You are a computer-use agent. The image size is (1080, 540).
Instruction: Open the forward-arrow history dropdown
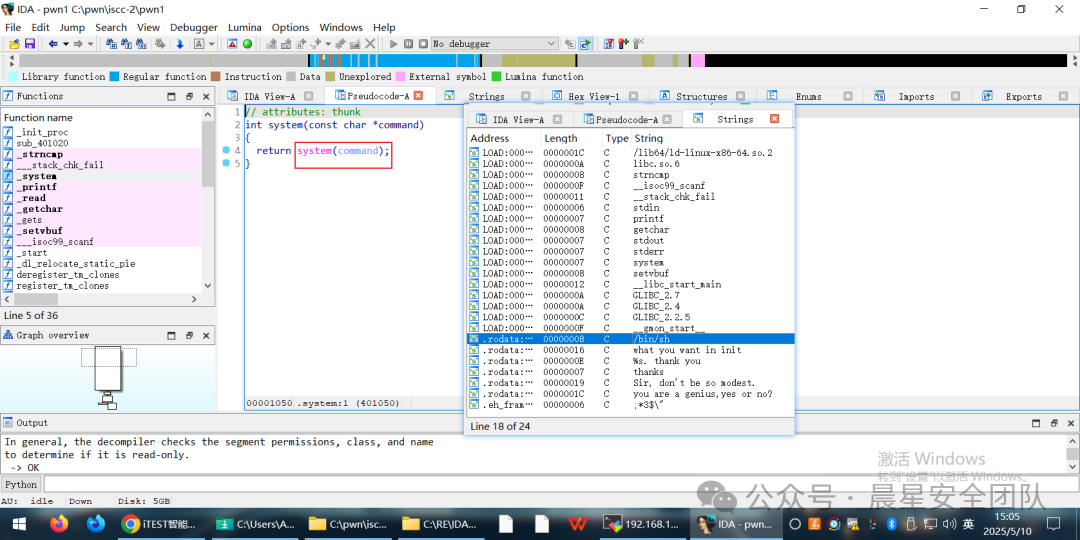(x=90, y=44)
